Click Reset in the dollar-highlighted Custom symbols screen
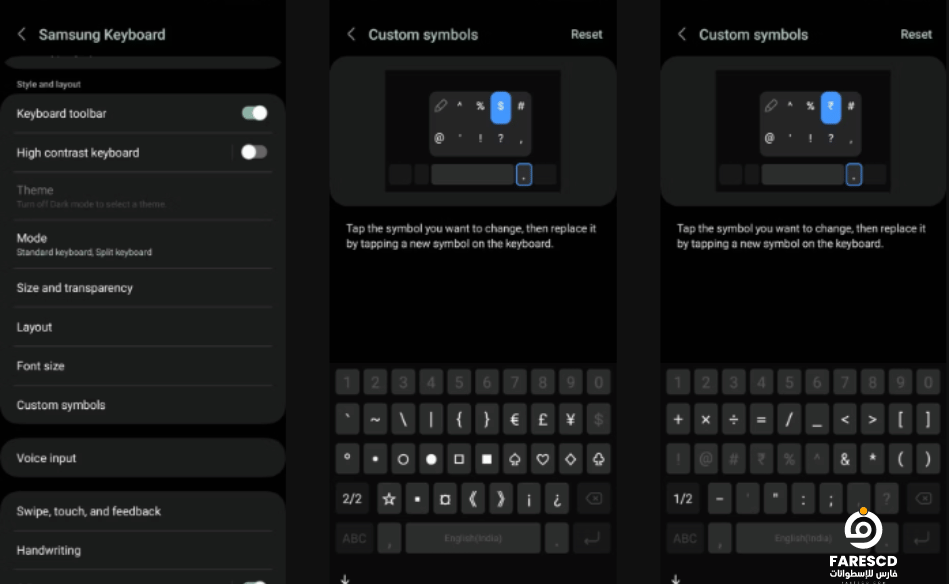This screenshot has height=584, width=949. 586,34
